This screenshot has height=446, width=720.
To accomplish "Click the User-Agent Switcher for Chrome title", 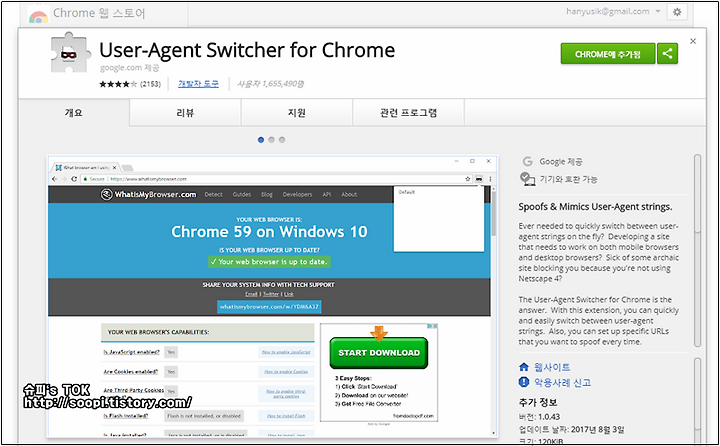I will coord(247,50).
